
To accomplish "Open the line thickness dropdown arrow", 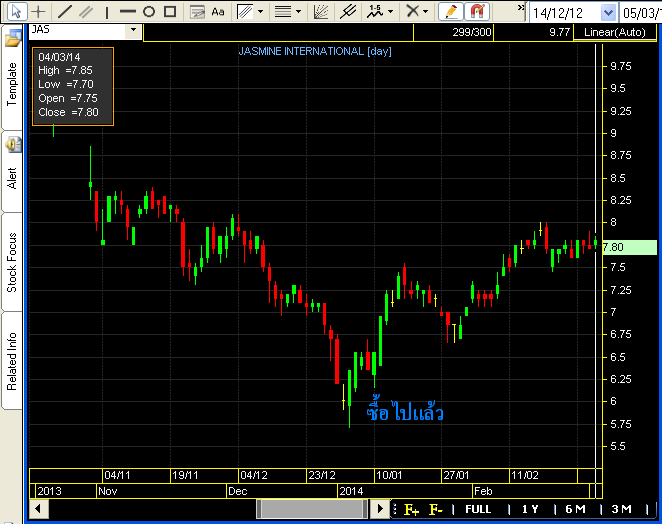I will [298, 12].
